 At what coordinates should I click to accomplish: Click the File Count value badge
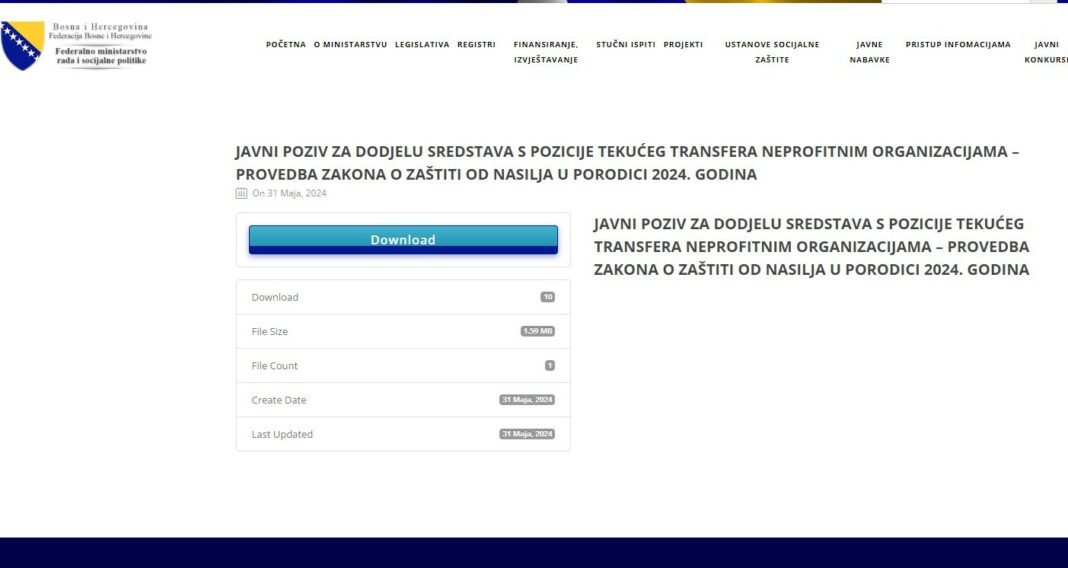pos(550,366)
